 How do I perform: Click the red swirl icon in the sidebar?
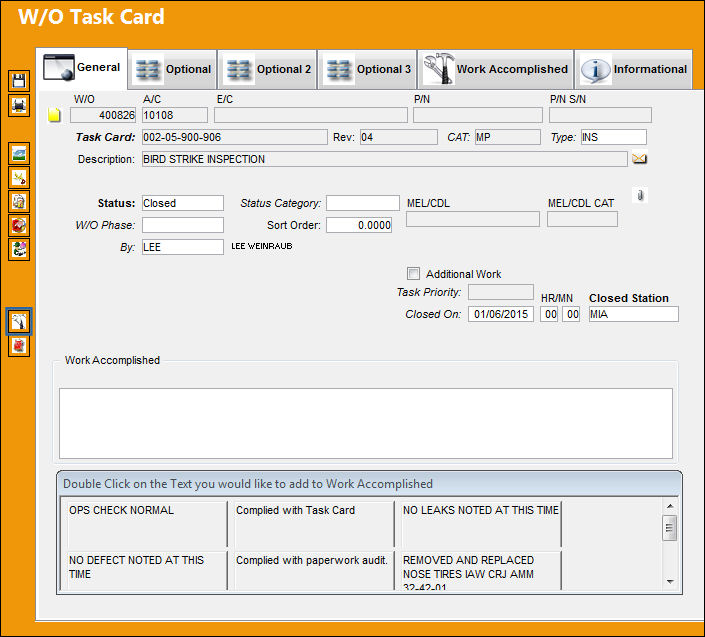tap(19, 225)
